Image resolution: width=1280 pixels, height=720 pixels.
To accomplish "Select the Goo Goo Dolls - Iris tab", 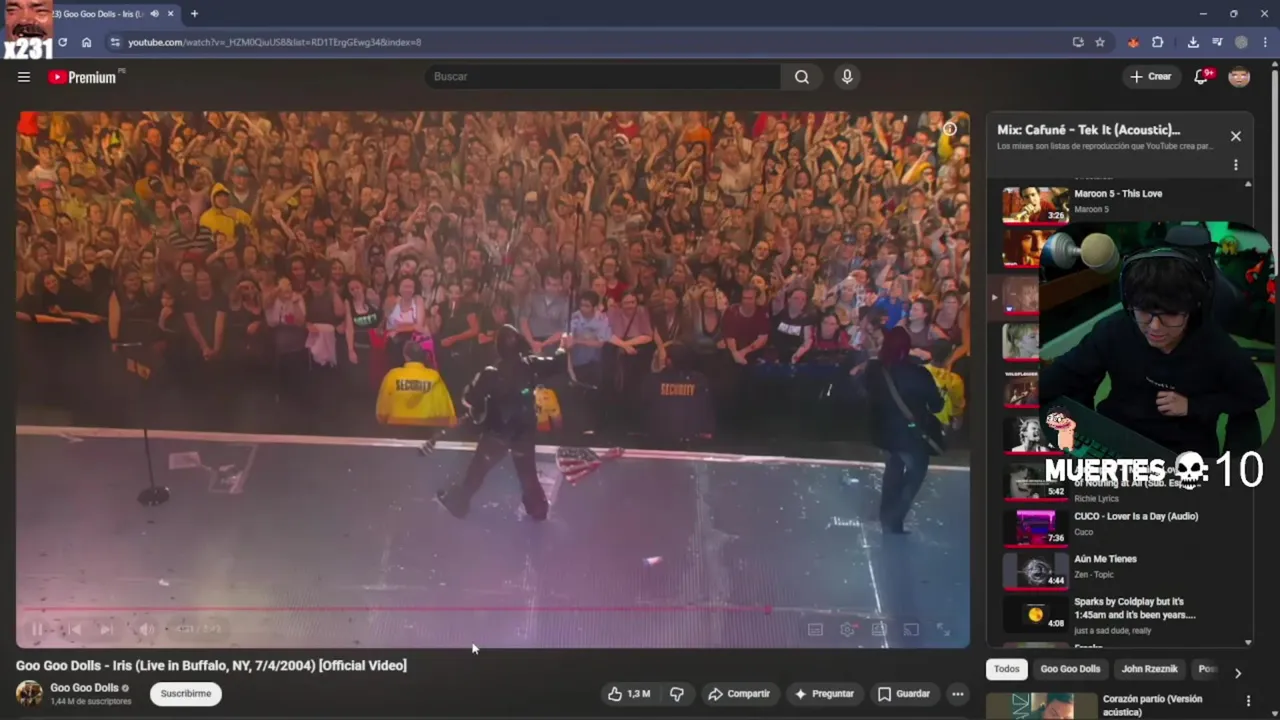I will coord(98,14).
